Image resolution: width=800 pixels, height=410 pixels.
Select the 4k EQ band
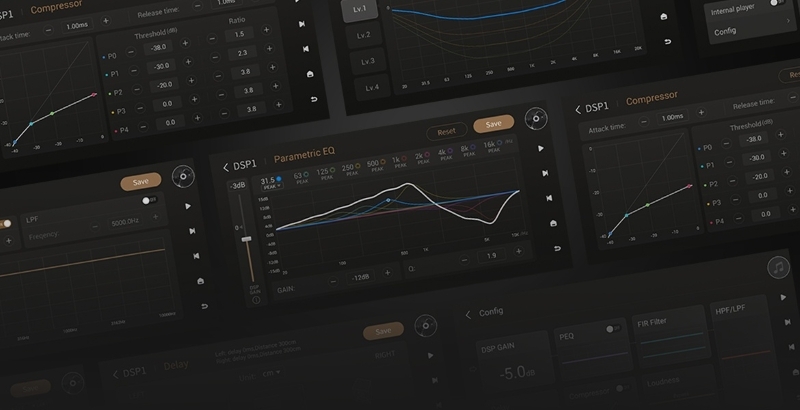click(x=445, y=152)
